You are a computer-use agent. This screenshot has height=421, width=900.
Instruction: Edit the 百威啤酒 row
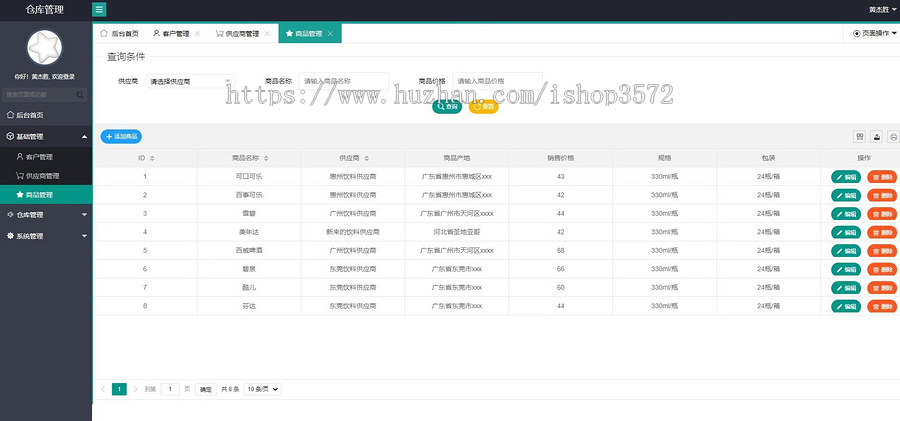[846, 251]
